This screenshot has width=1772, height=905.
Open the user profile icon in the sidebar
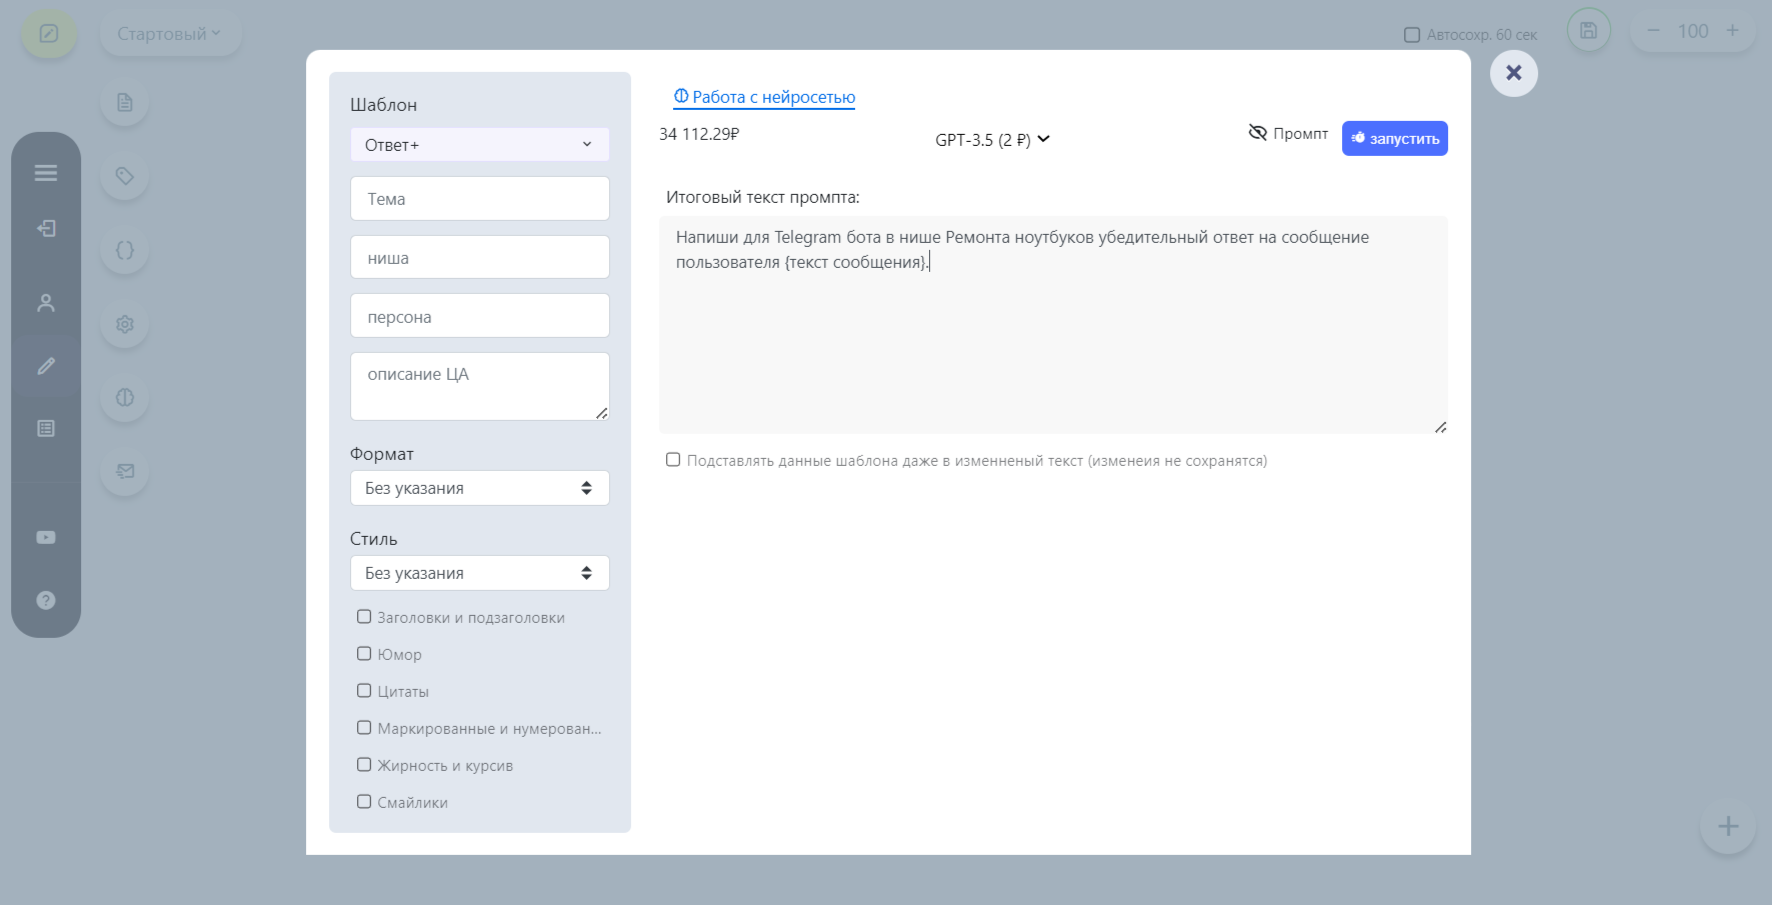[46, 302]
